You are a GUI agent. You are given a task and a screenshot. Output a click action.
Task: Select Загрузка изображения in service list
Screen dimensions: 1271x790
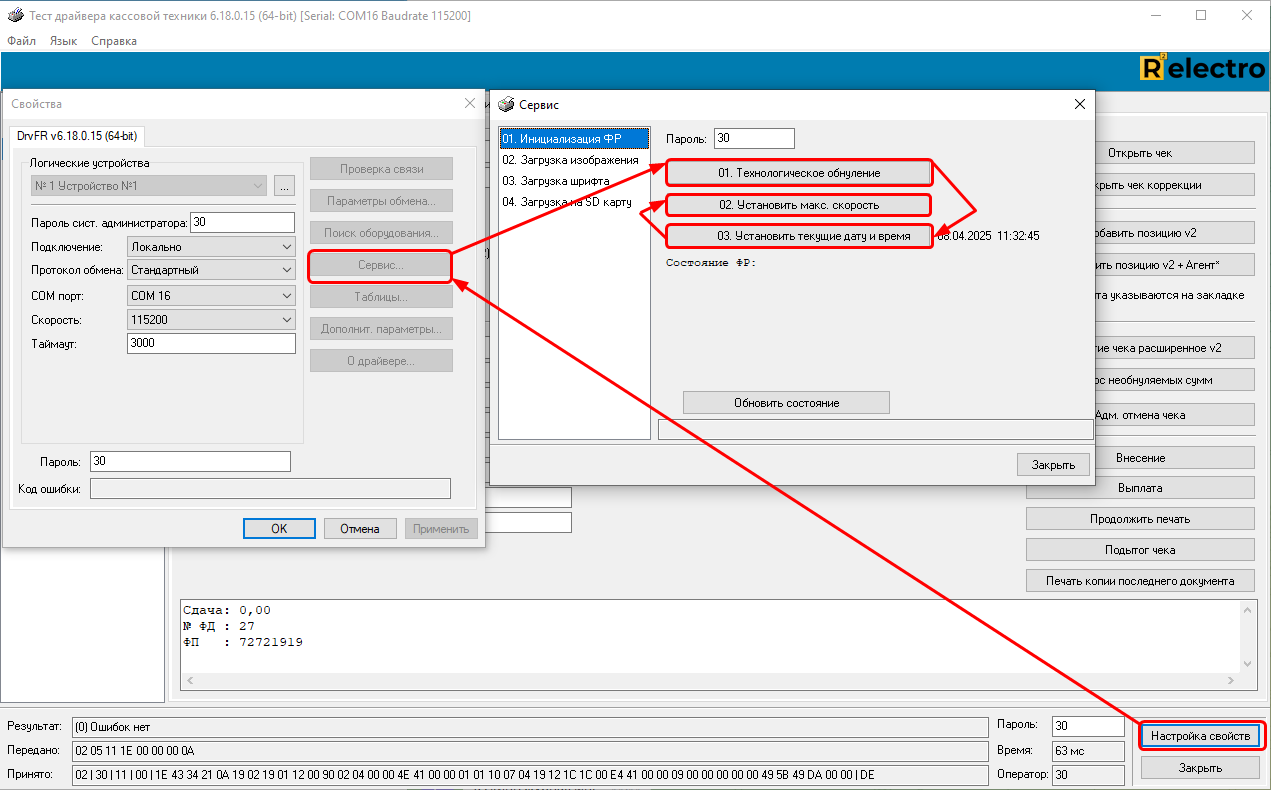click(570, 160)
